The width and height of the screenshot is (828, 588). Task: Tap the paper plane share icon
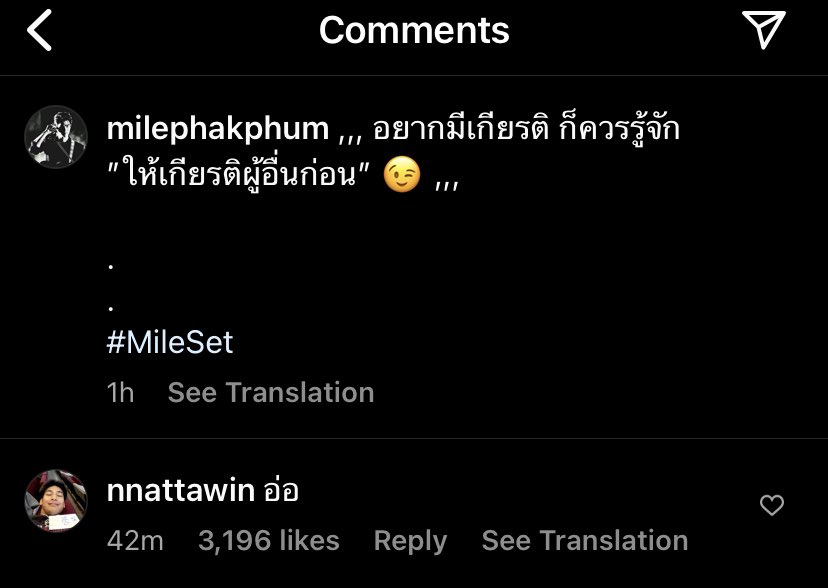[764, 30]
